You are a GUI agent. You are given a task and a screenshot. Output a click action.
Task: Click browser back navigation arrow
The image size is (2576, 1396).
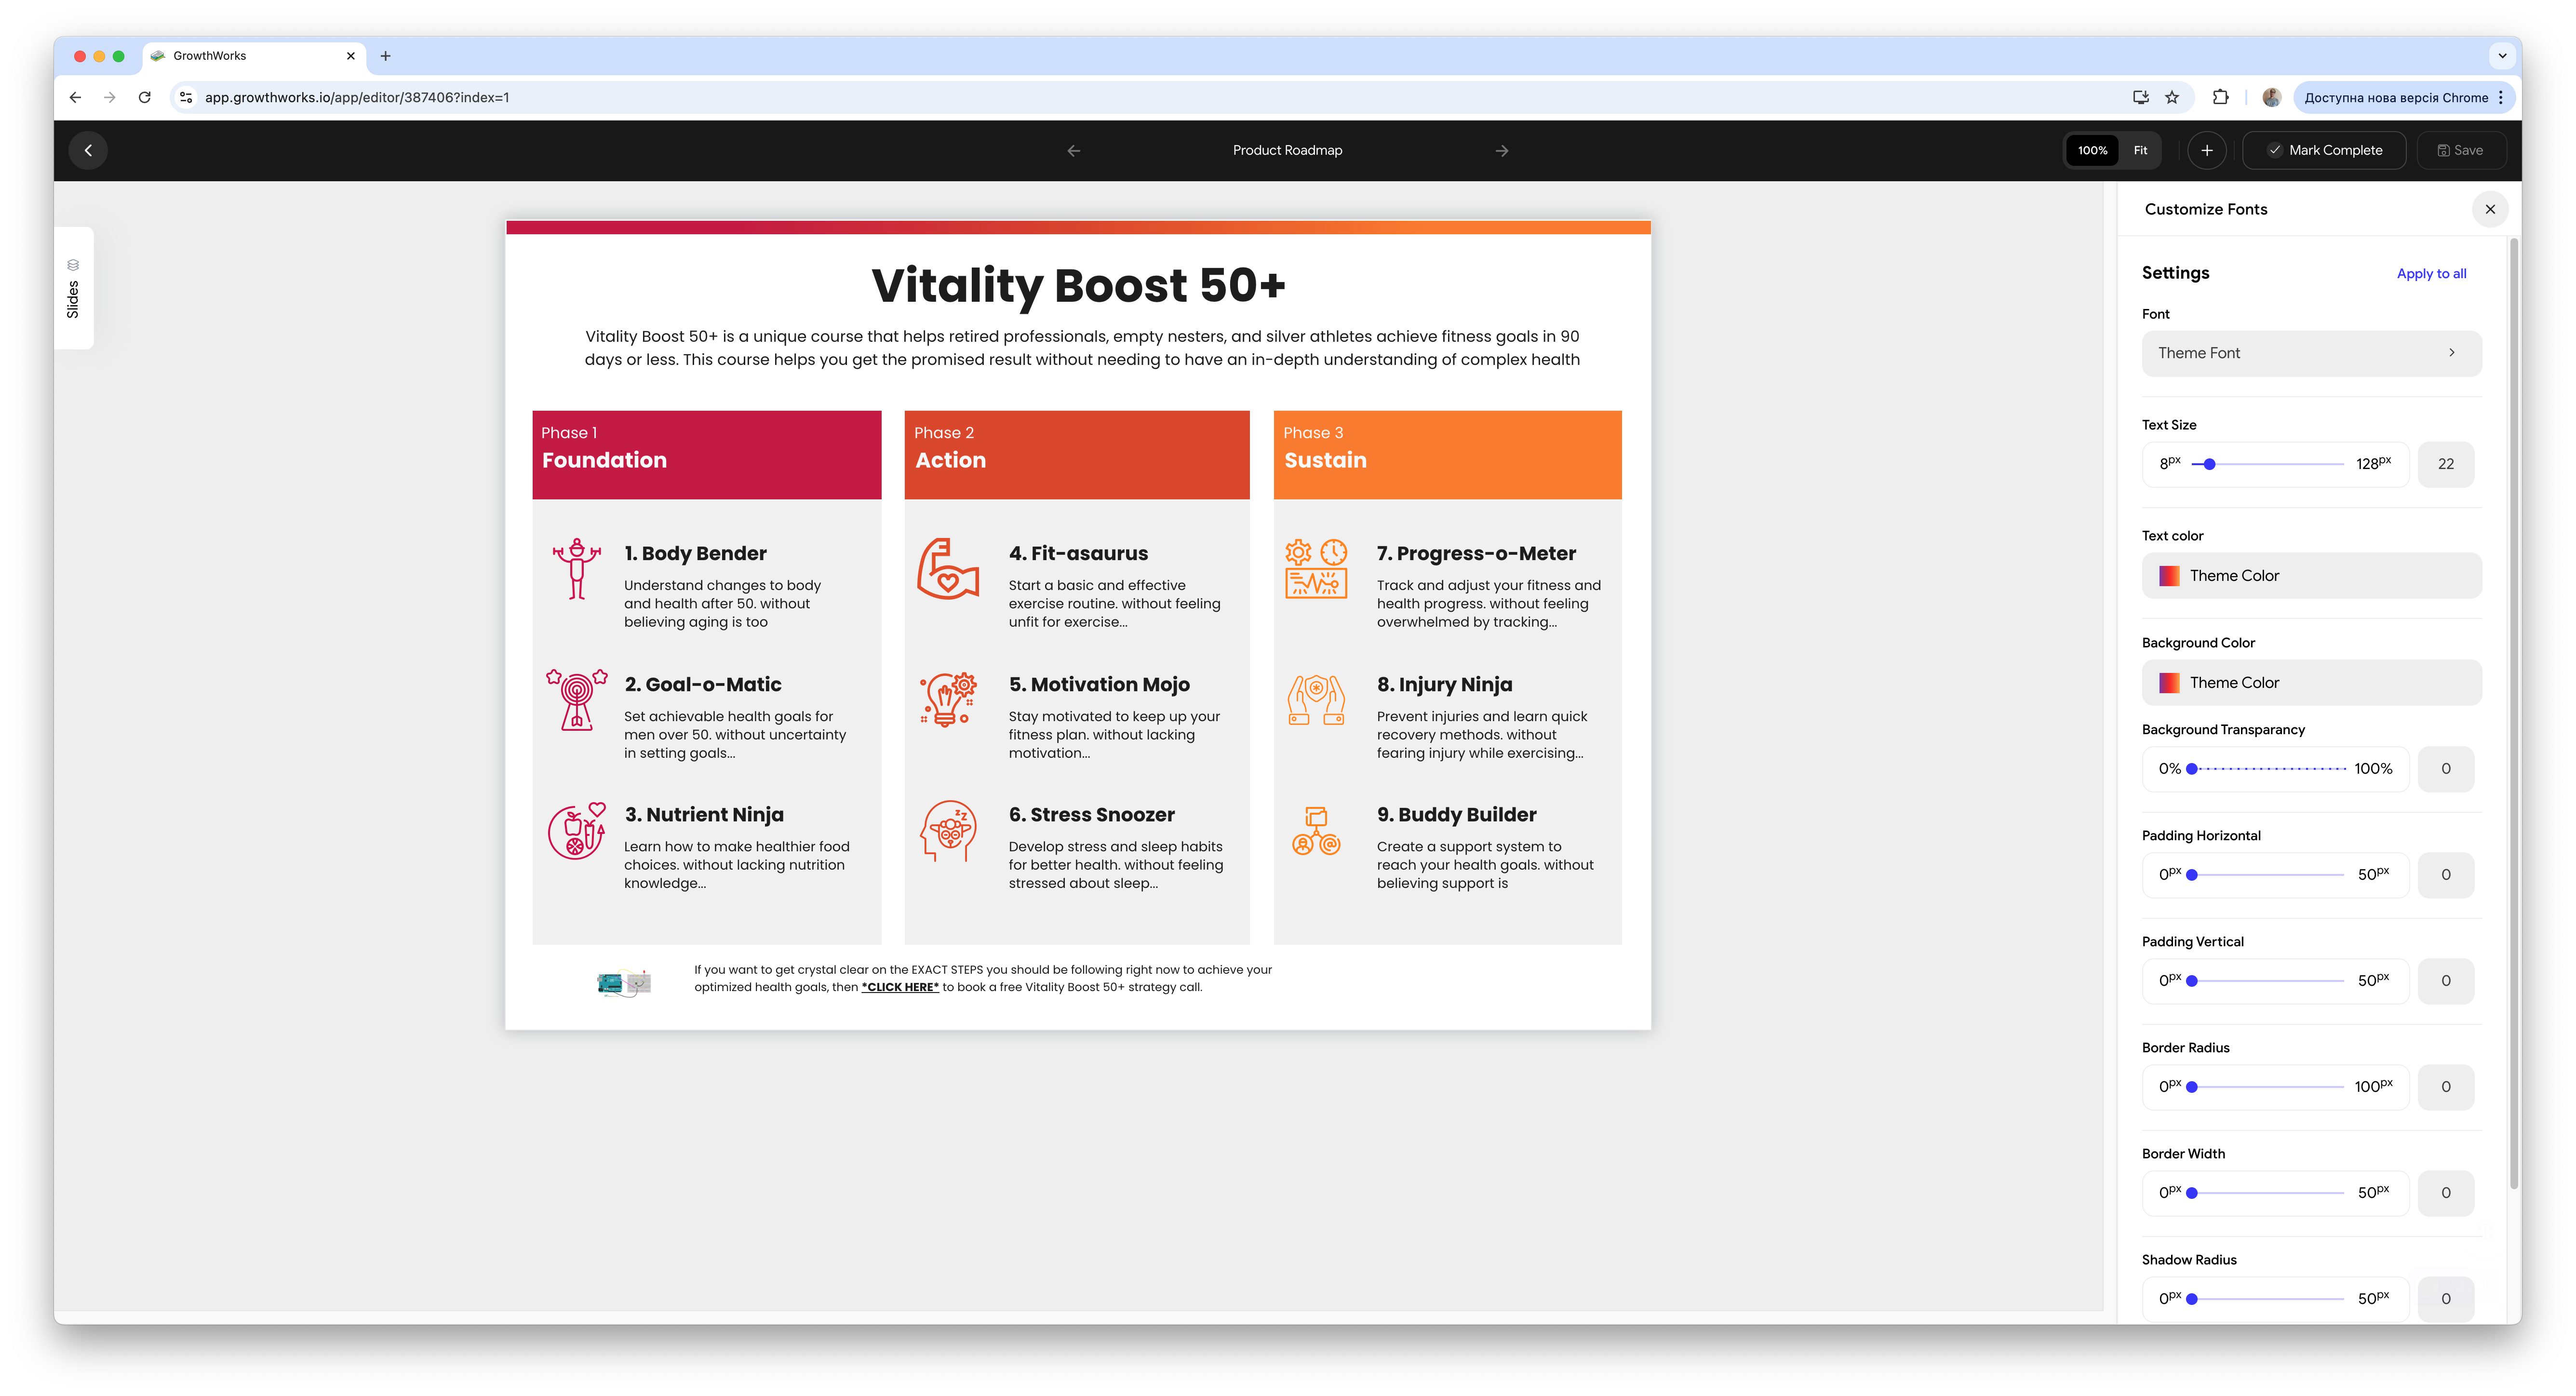point(75,97)
